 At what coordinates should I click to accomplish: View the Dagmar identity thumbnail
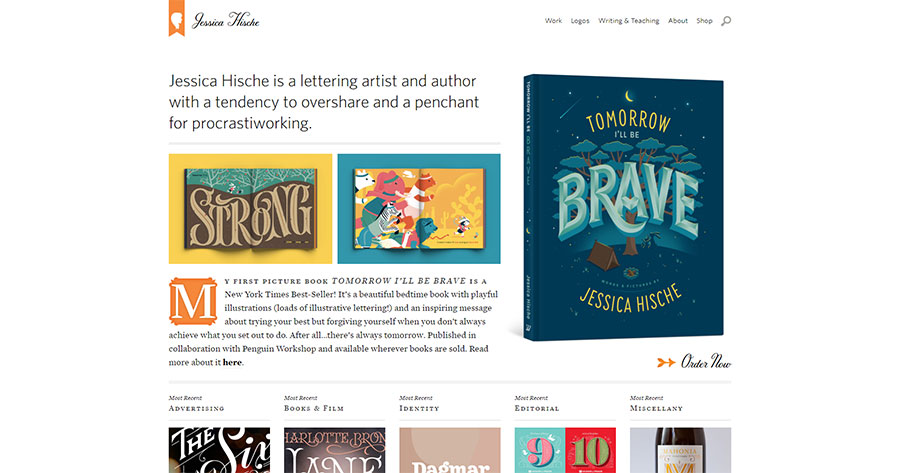450,450
